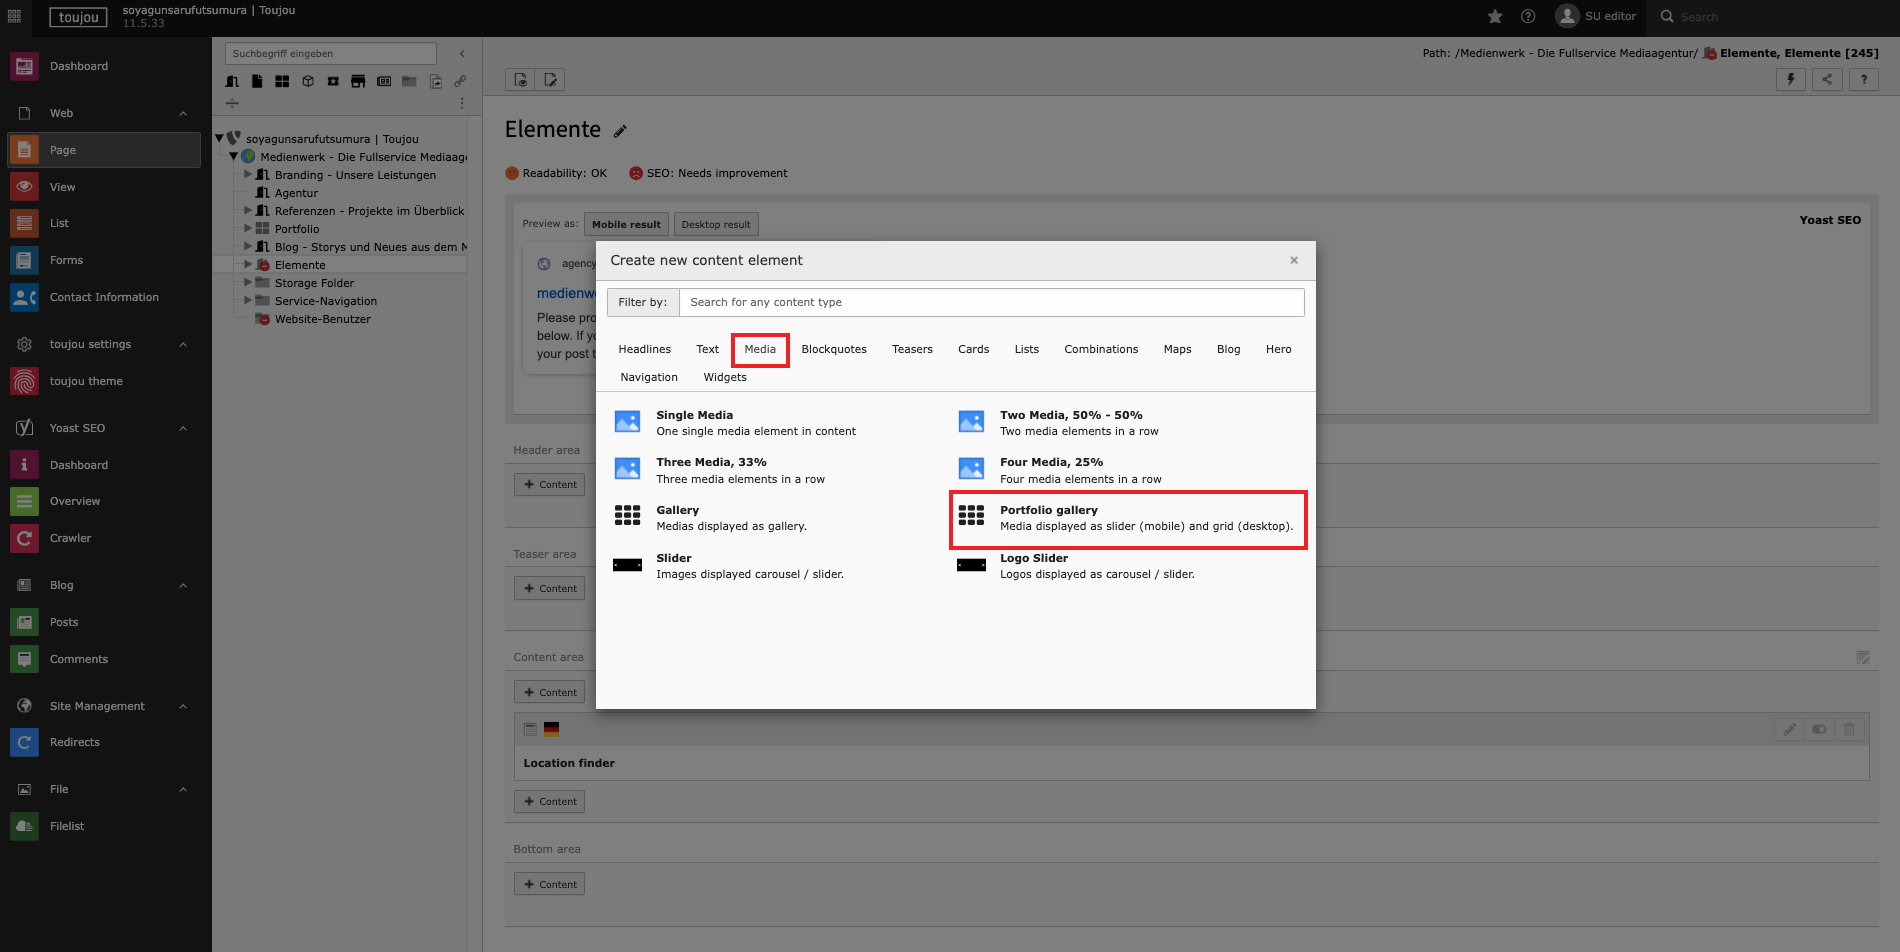The width and height of the screenshot is (1900, 952).
Task: Choose the Single Media image icon
Action: point(627,422)
